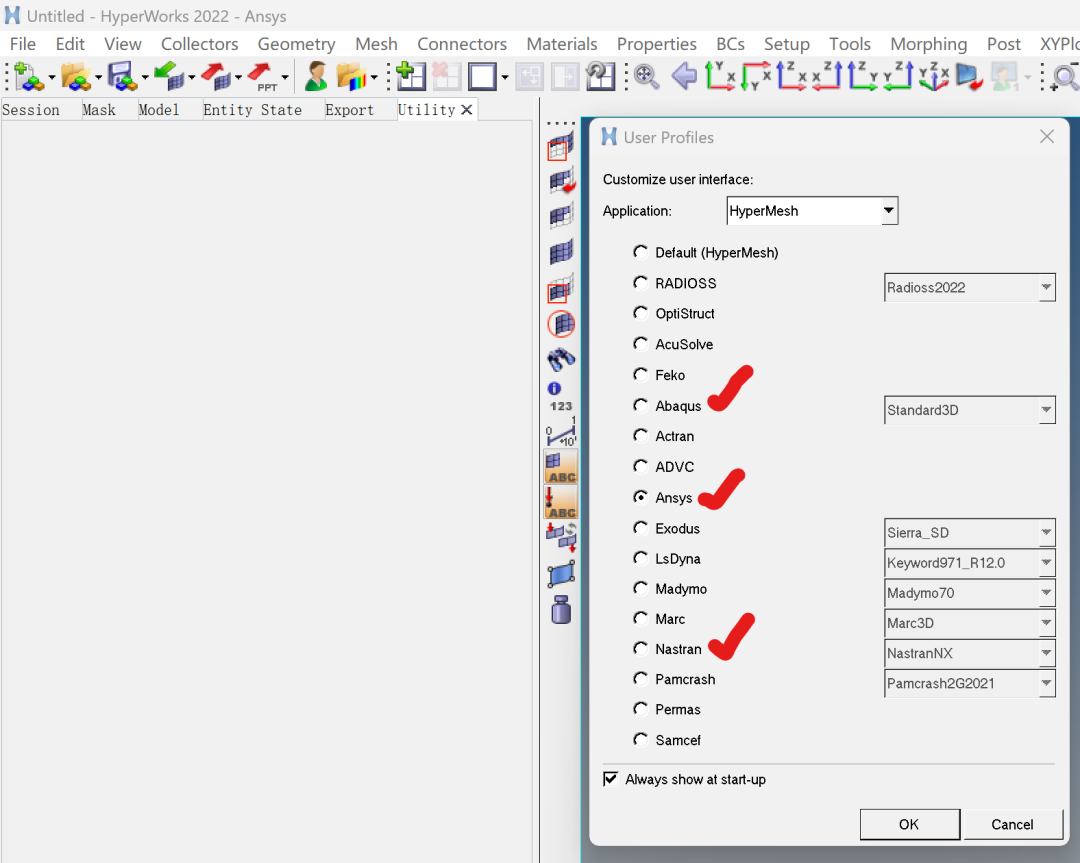Click the Add Page icon with green plus
Image resolution: width=1080 pixels, height=863 pixels.
[411, 76]
